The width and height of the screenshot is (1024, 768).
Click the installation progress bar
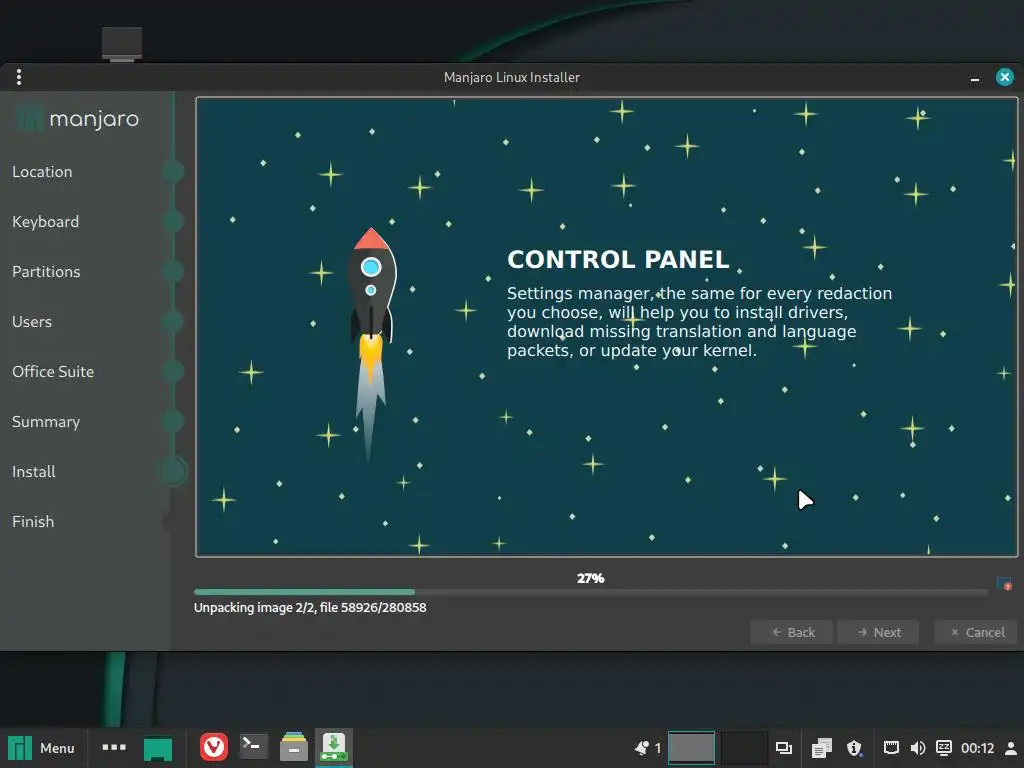[590, 592]
